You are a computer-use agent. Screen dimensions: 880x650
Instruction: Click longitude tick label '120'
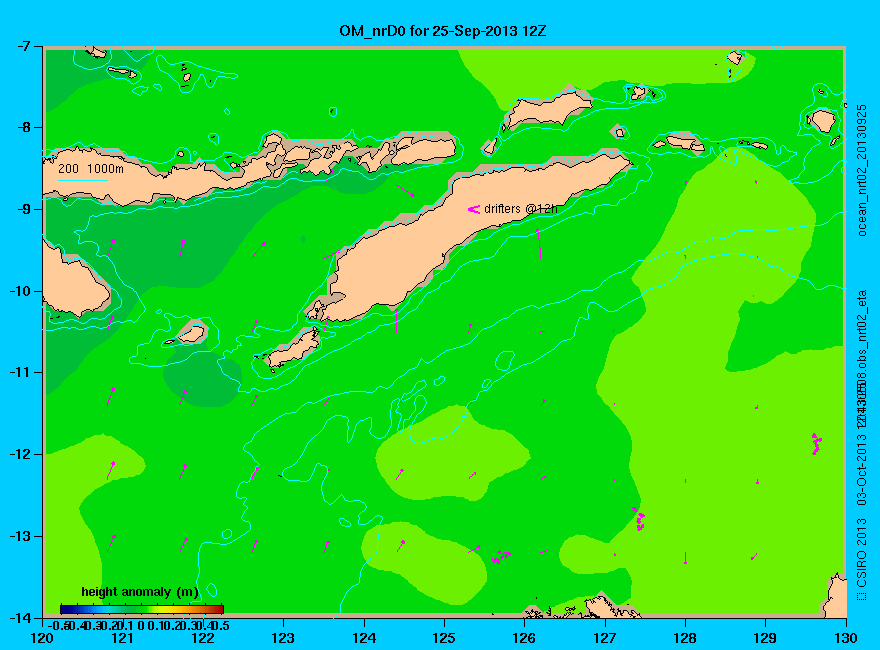tap(43, 638)
